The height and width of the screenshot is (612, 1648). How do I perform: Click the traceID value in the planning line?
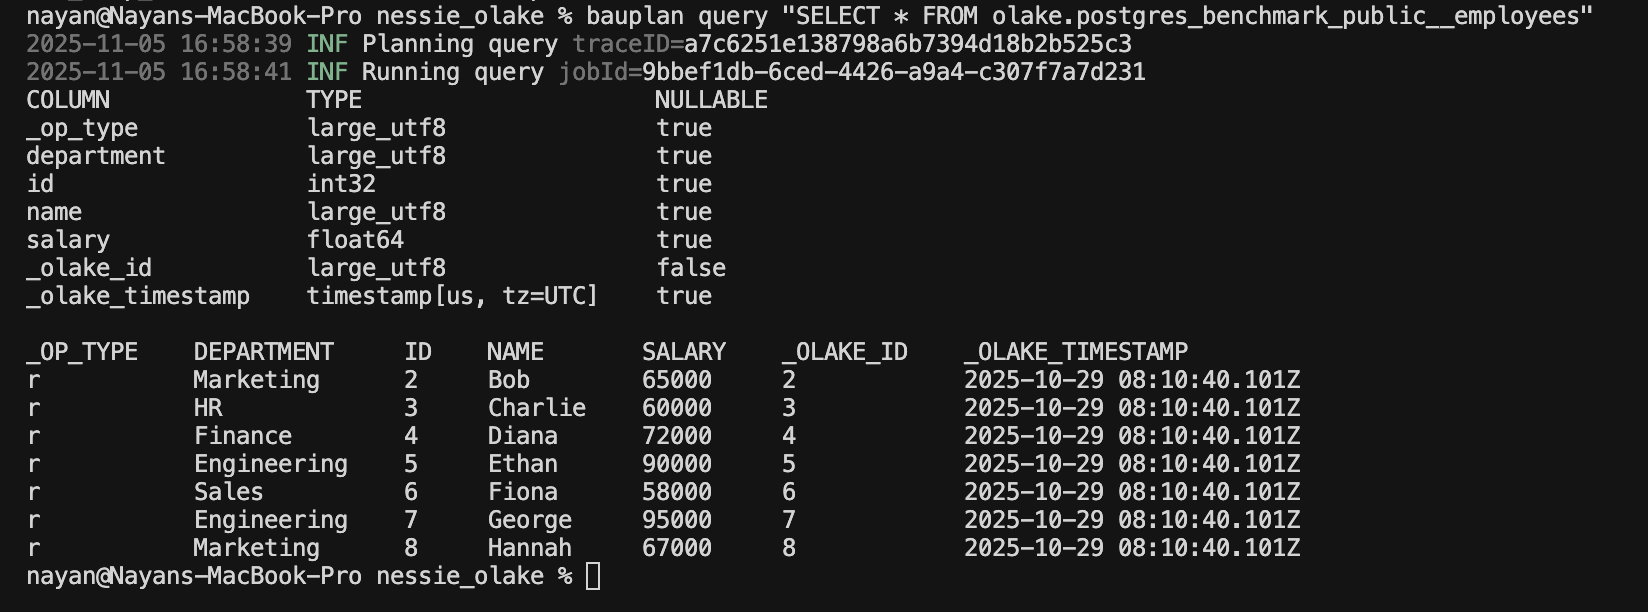(x=908, y=44)
